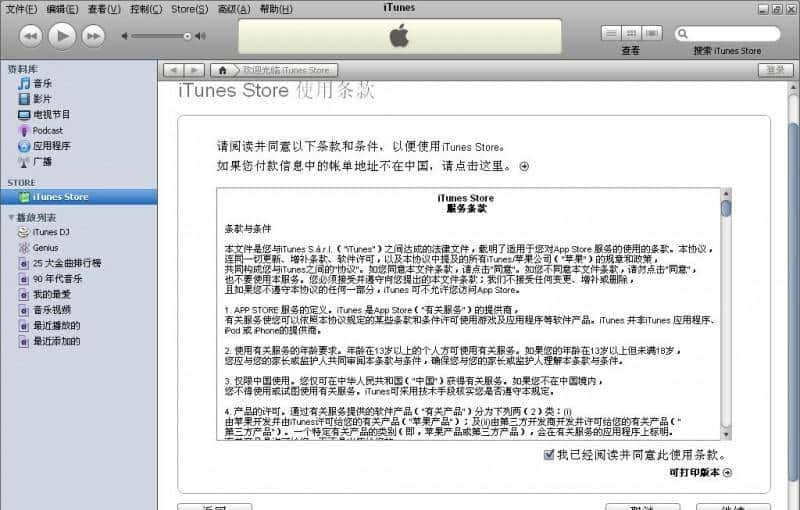
Task: Click the Play button in the toolbar
Action: (61, 36)
